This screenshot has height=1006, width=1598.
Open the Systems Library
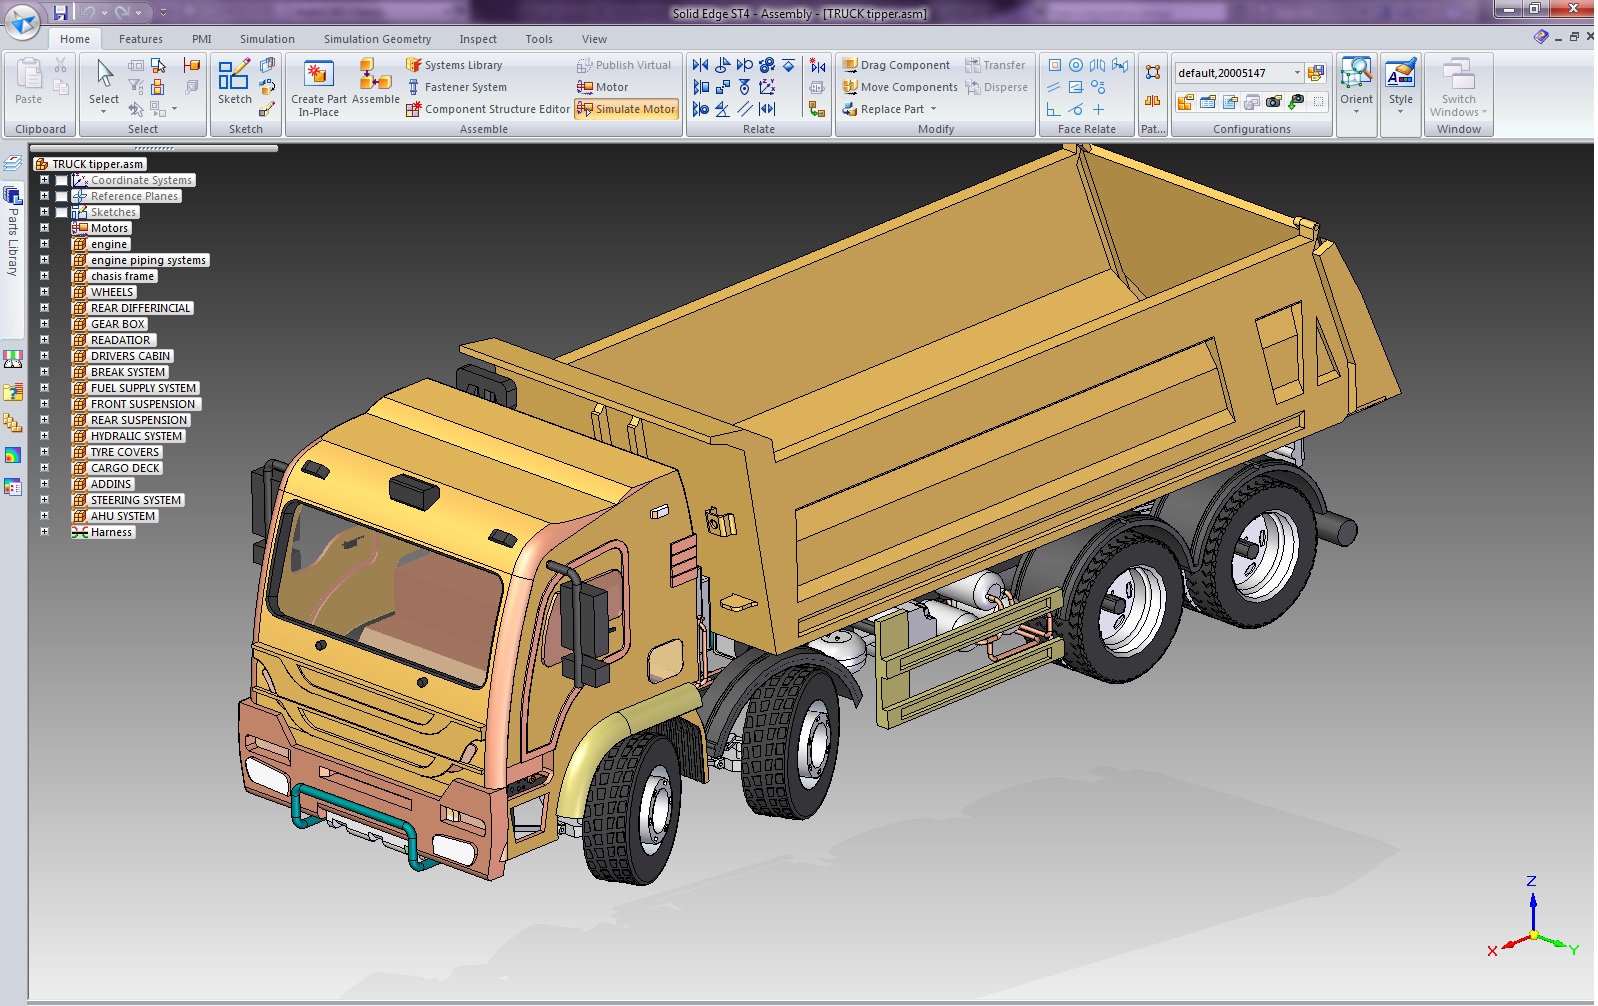454,65
